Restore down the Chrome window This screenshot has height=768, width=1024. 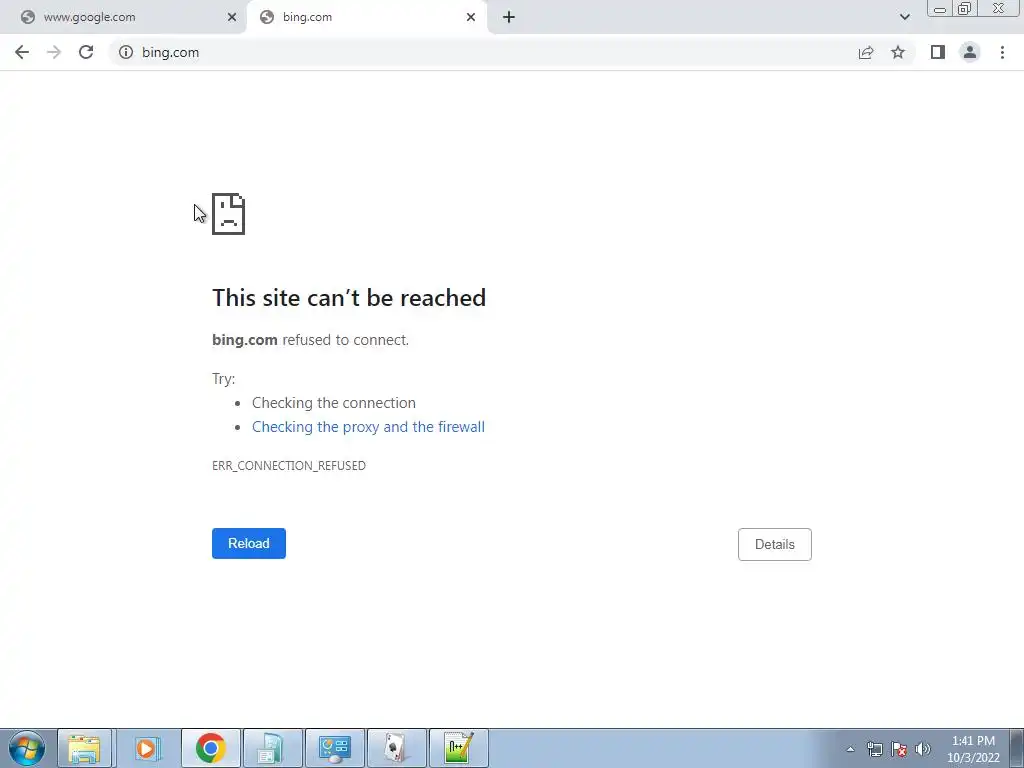[x=965, y=9]
